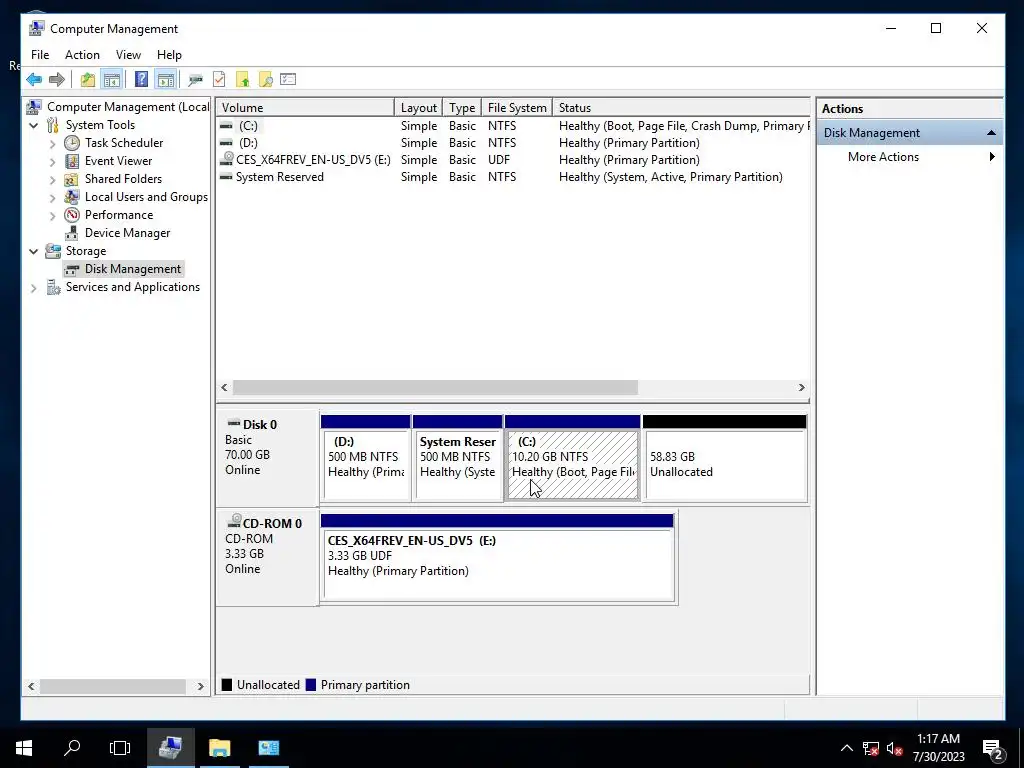Select Event Viewer in the tree
1024x768 pixels.
118,161
